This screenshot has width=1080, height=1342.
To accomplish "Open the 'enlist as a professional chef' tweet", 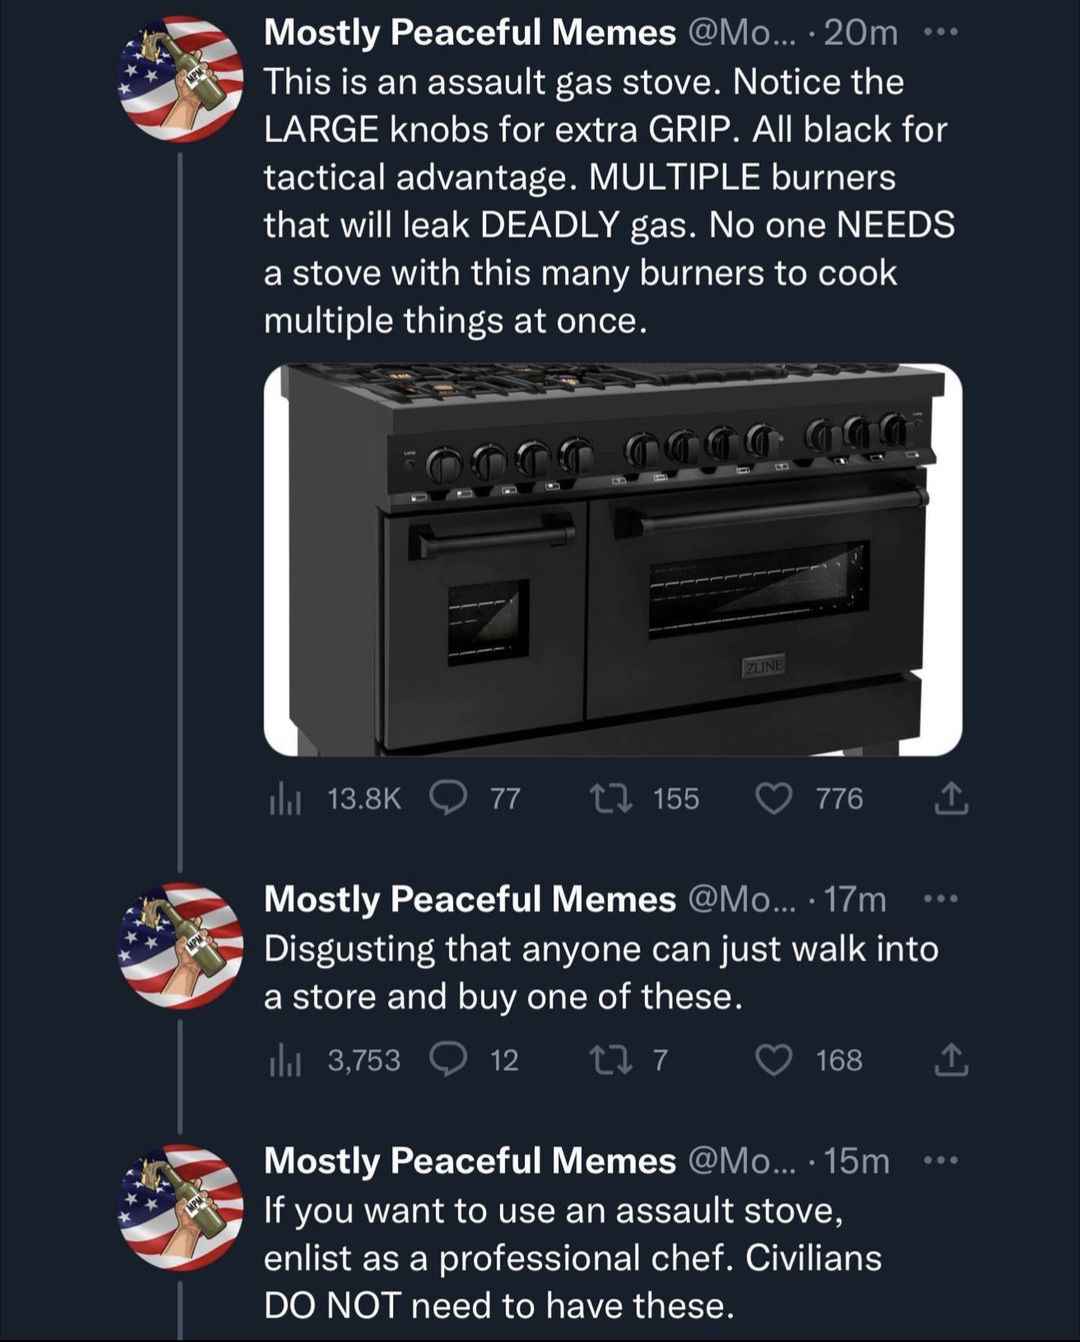I will 573,1258.
